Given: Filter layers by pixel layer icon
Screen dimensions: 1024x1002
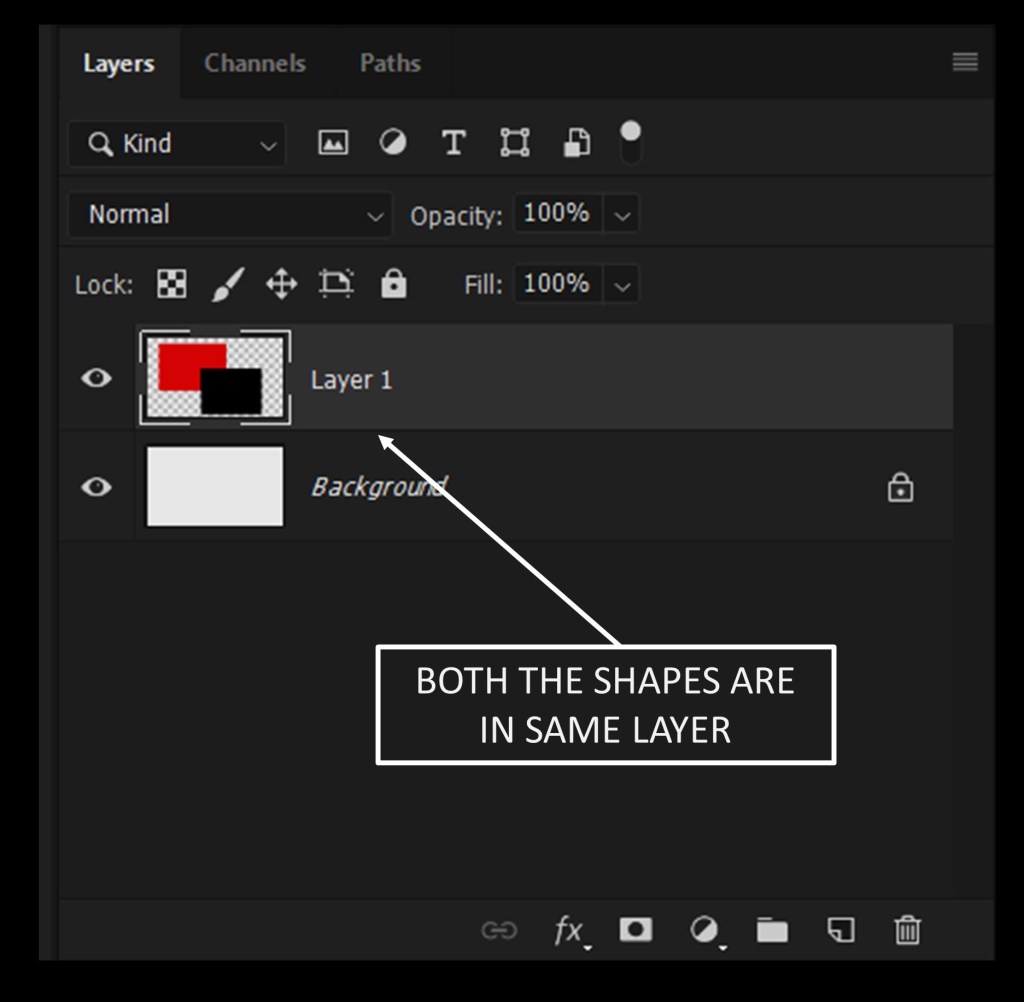Looking at the screenshot, I should (x=333, y=143).
